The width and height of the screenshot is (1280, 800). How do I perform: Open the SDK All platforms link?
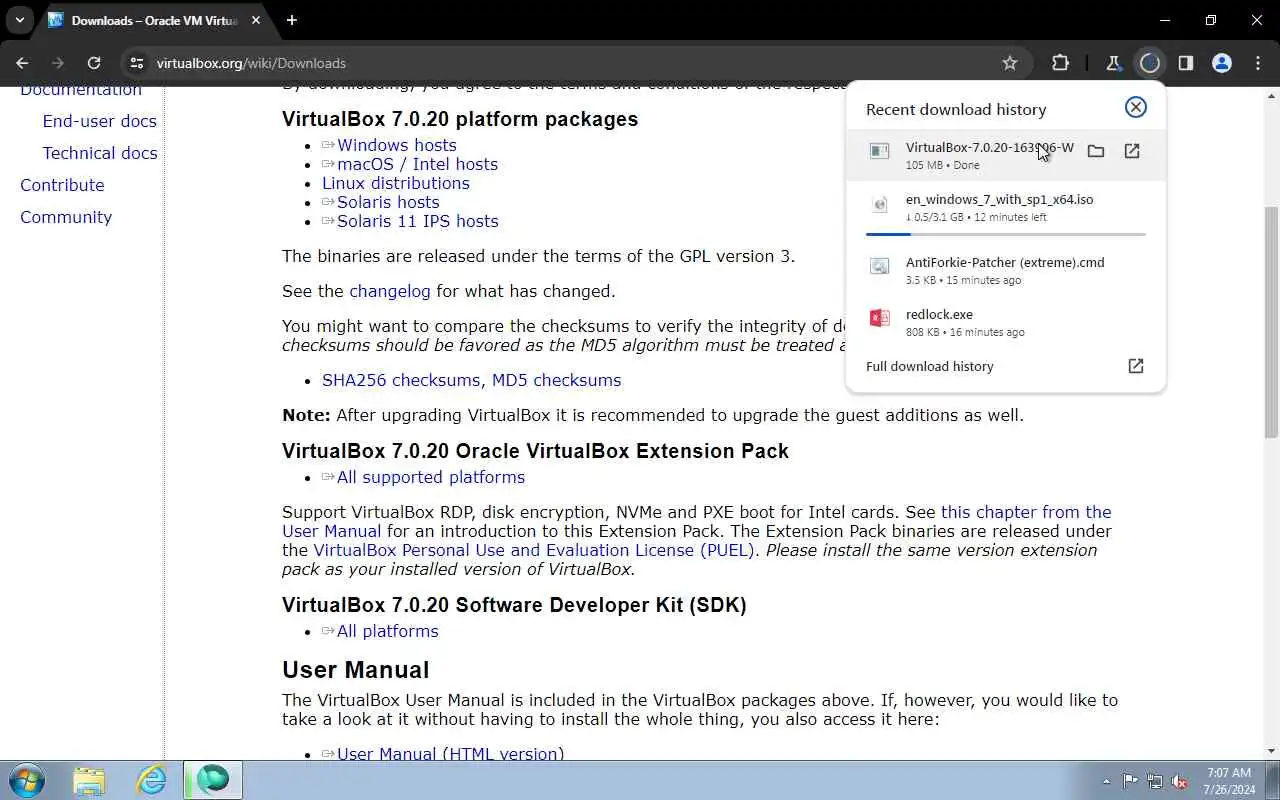point(388,631)
